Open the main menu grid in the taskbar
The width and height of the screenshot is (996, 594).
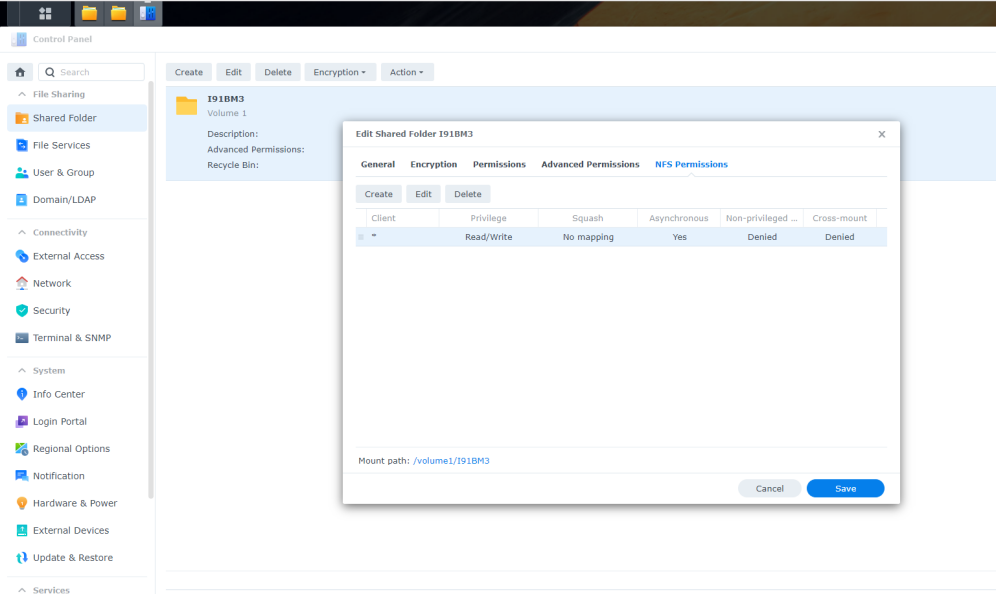pos(45,13)
